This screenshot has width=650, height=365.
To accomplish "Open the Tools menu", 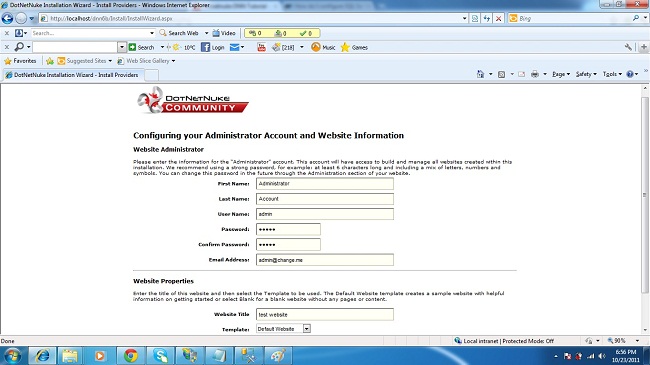I will pos(612,74).
